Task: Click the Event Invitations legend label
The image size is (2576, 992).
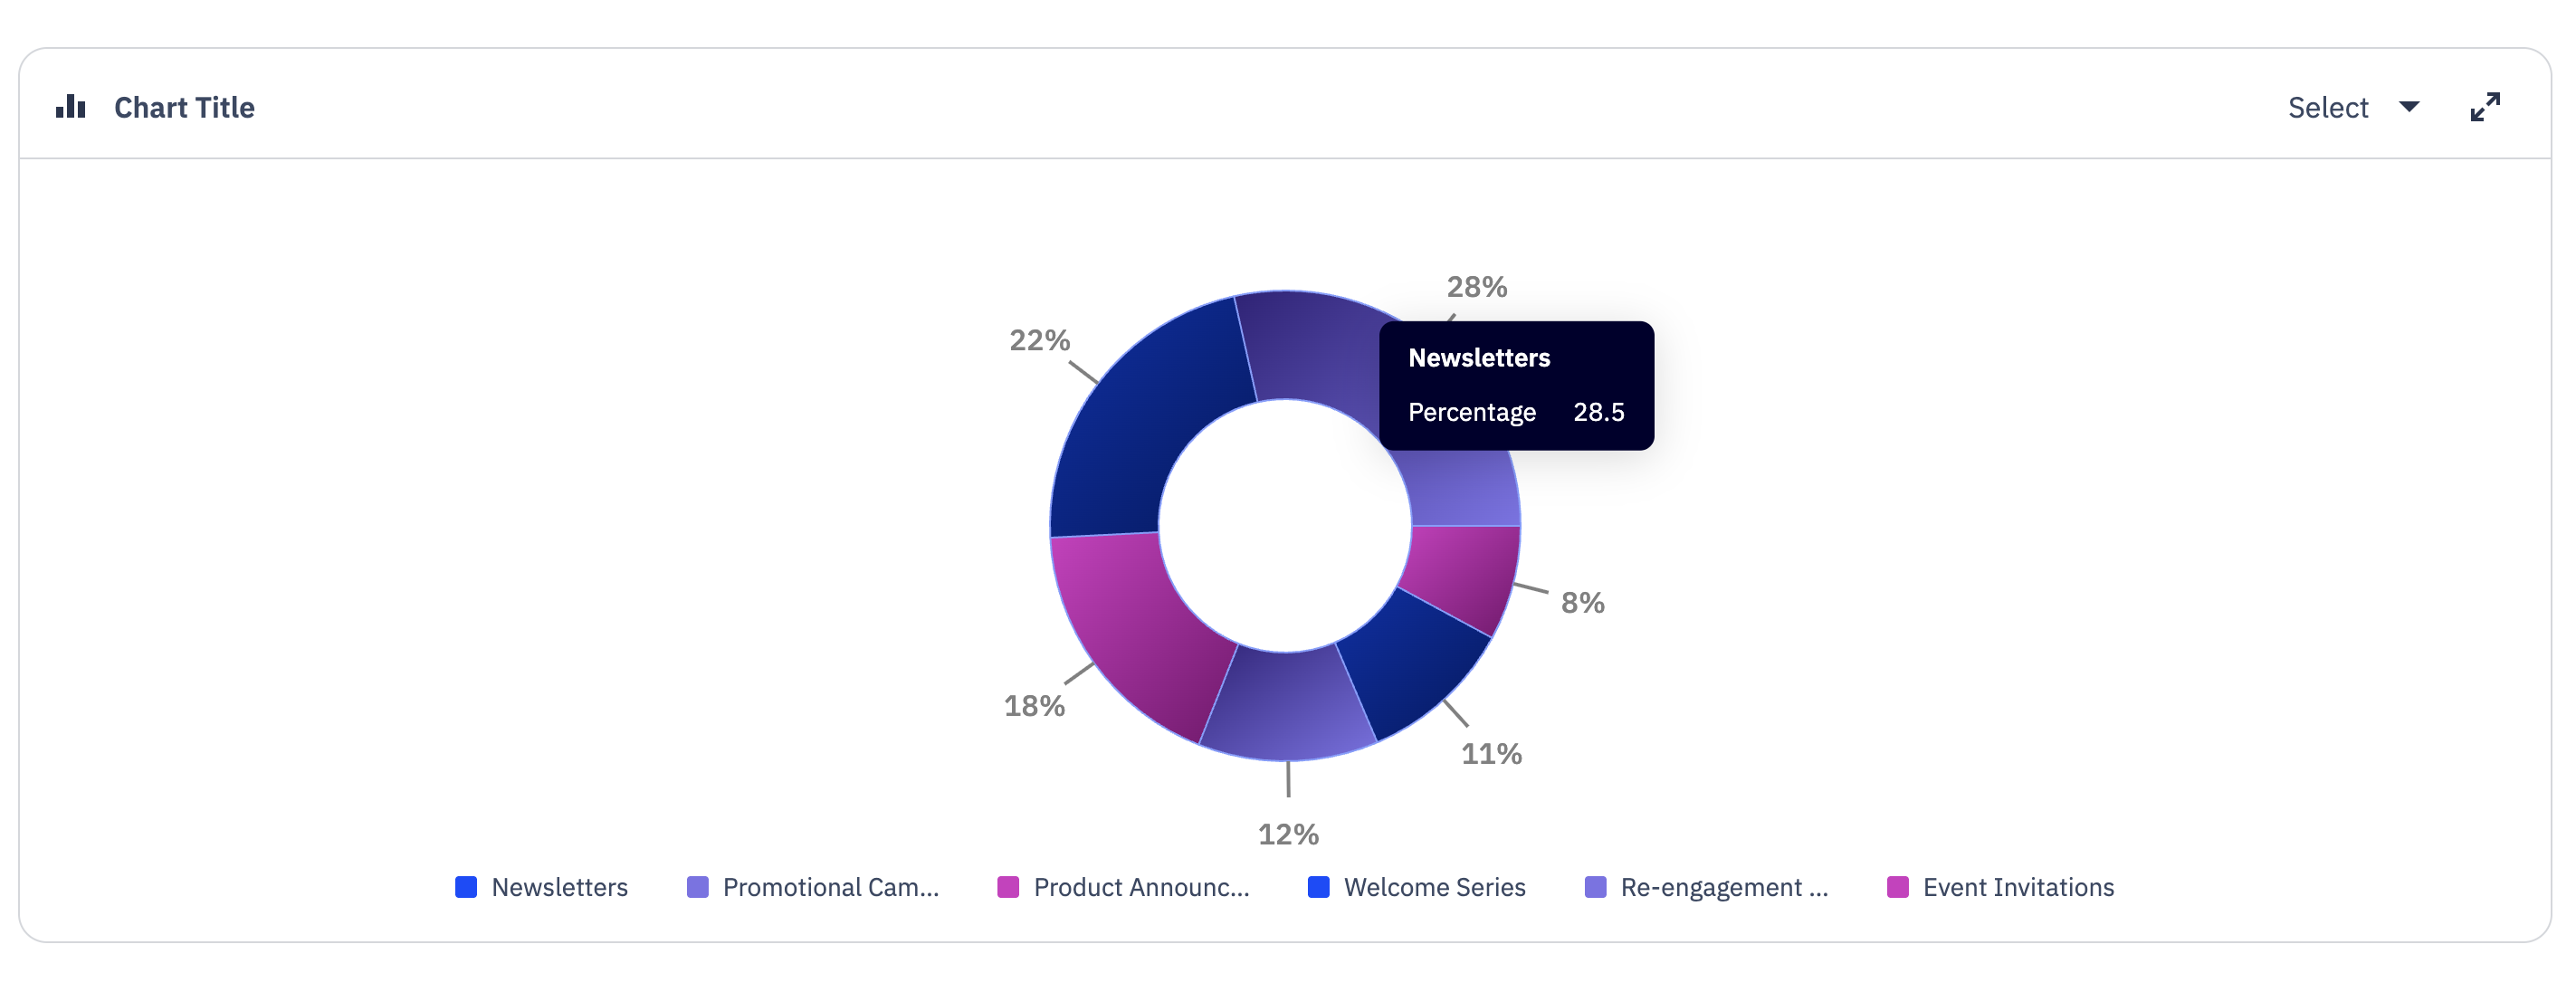Action: [x=2018, y=887]
